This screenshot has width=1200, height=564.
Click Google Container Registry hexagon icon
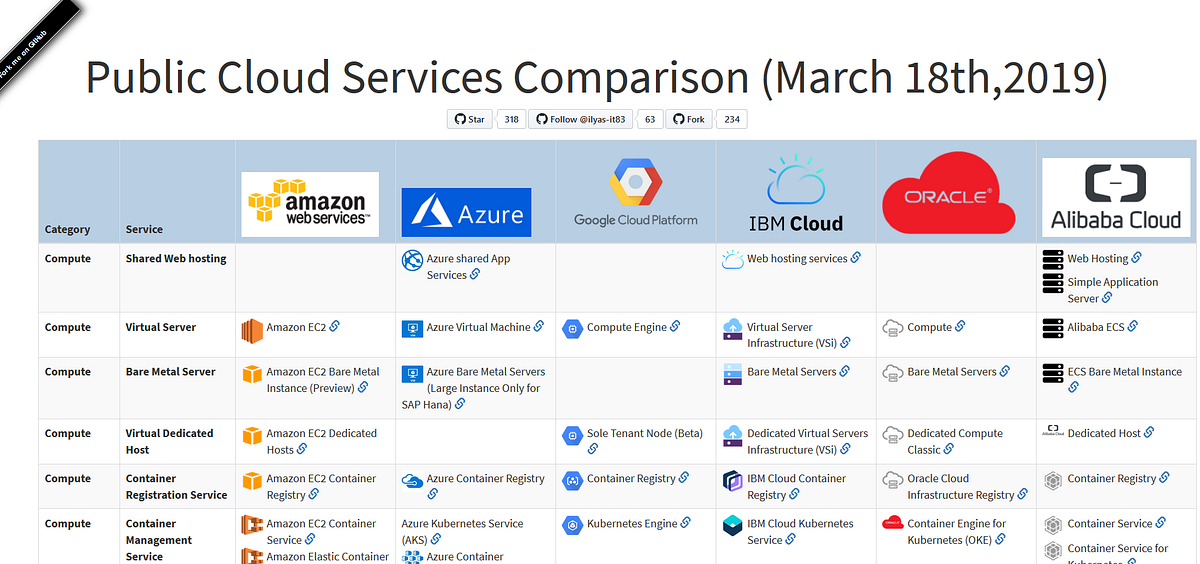pyautogui.click(x=572, y=480)
